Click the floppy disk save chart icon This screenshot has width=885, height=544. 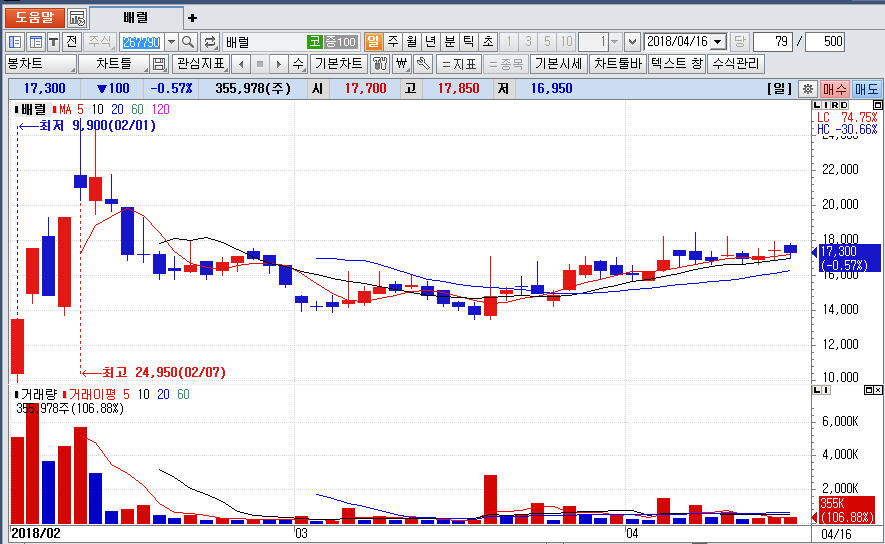click(158, 64)
